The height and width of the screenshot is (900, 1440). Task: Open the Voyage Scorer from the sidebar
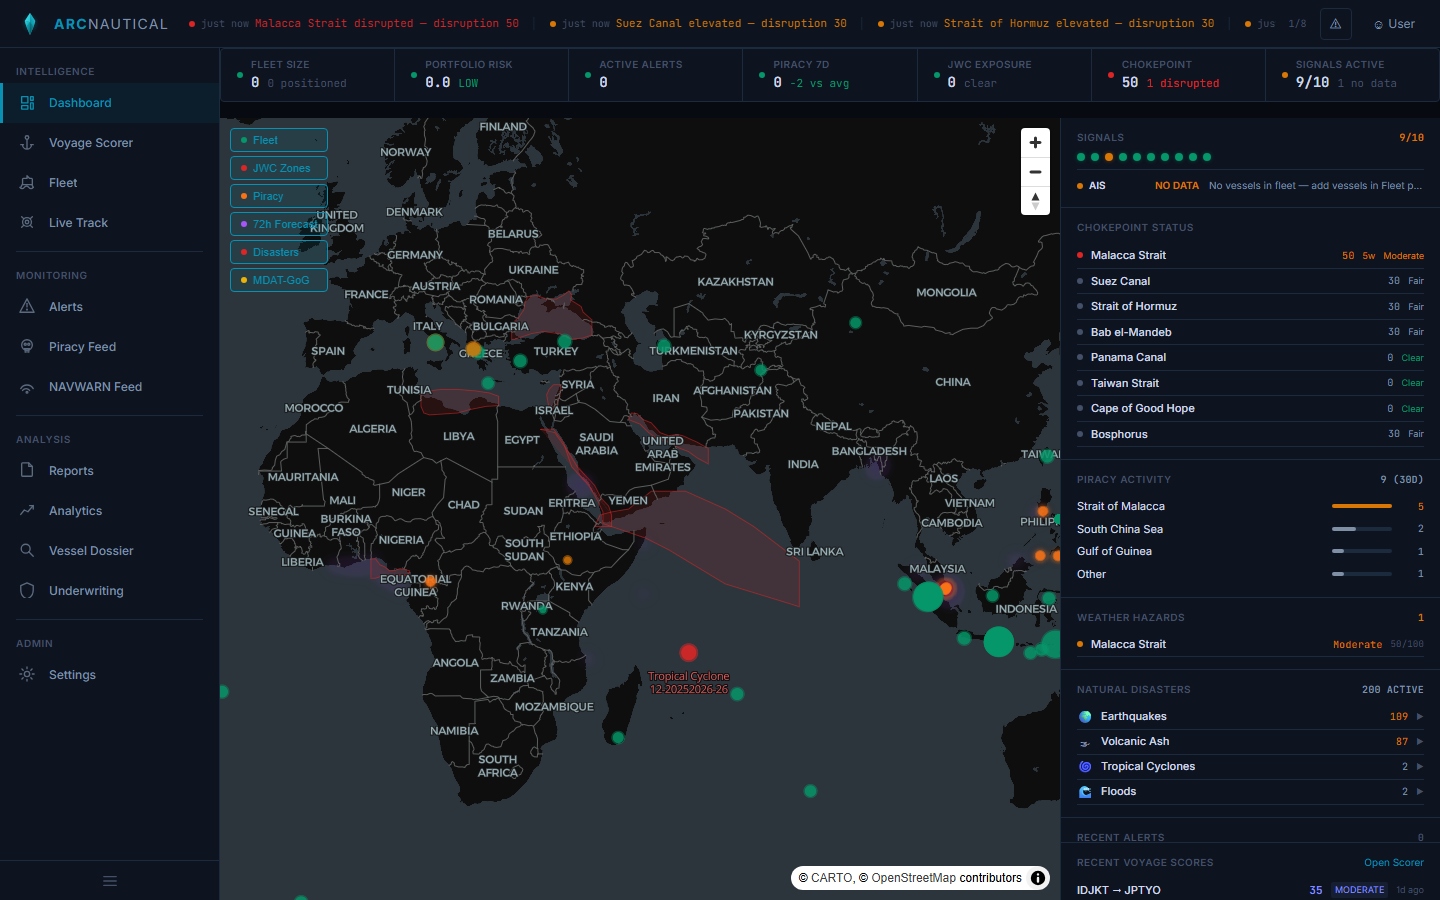click(90, 142)
